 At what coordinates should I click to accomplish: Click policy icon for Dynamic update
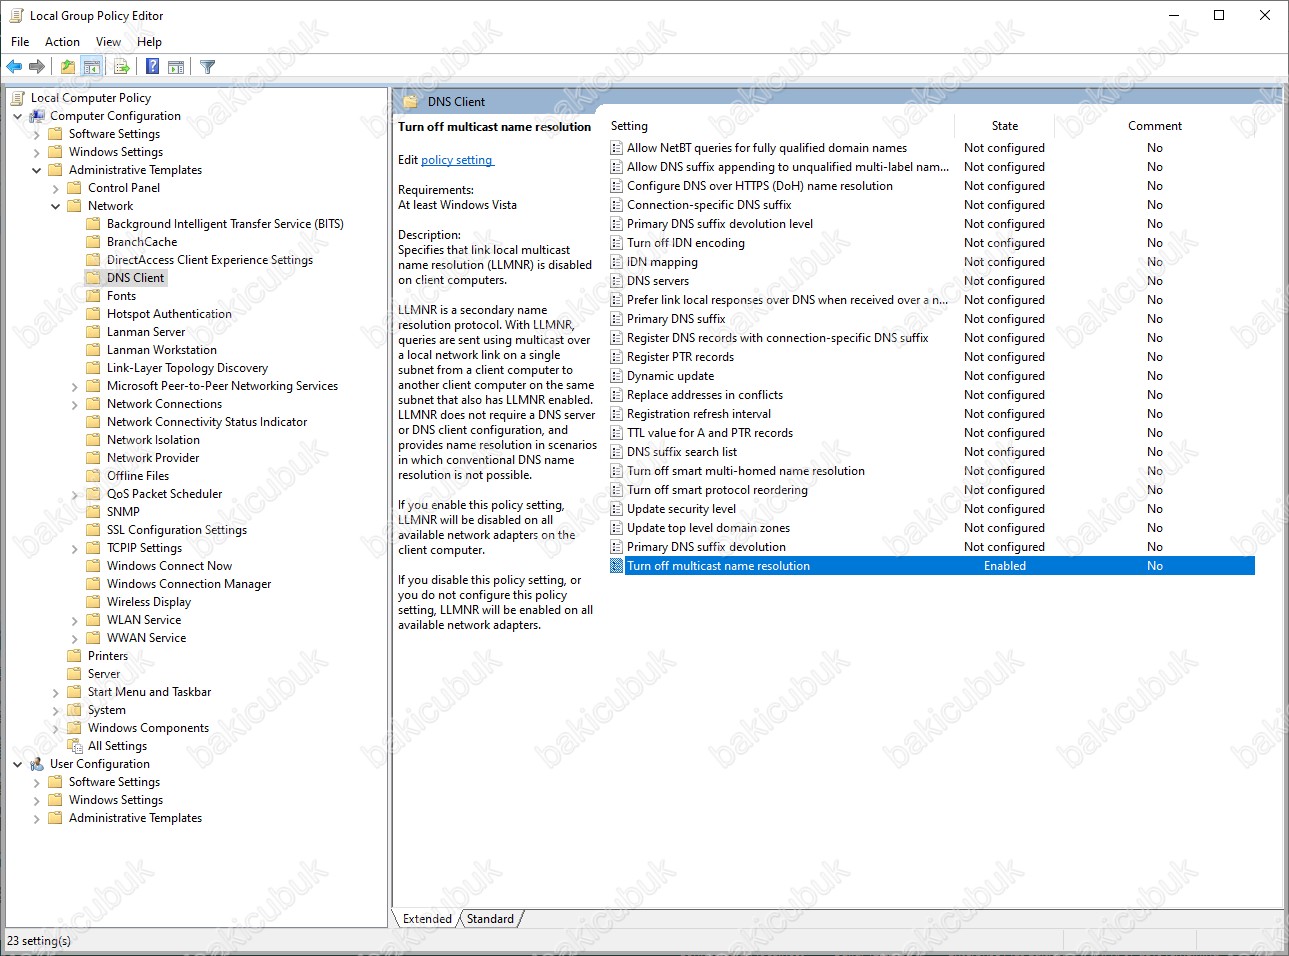pyautogui.click(x=617, y=376)
